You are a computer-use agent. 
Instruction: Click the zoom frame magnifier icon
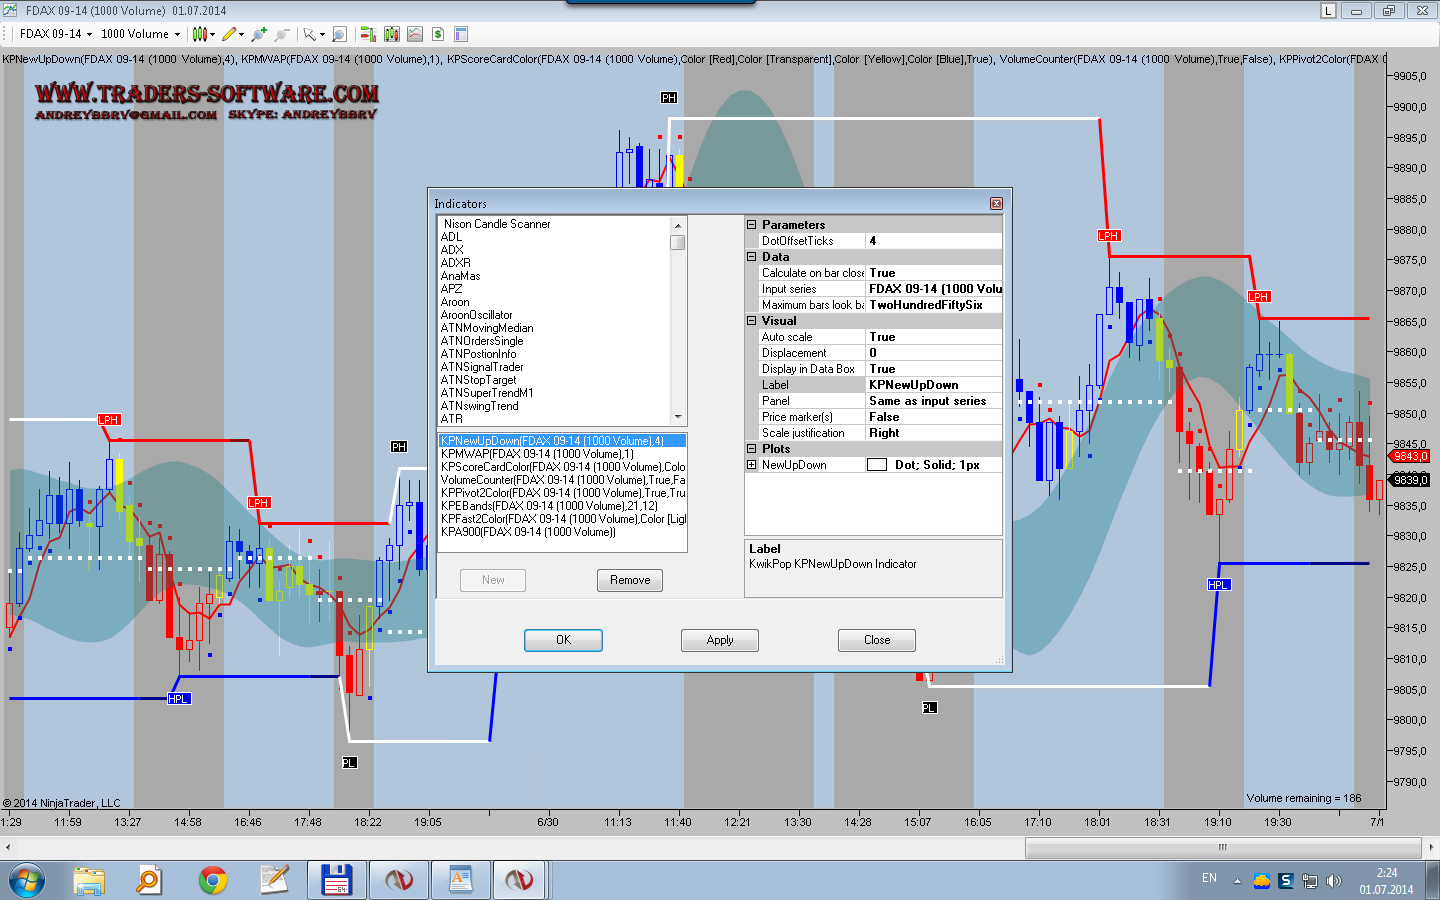339,34
